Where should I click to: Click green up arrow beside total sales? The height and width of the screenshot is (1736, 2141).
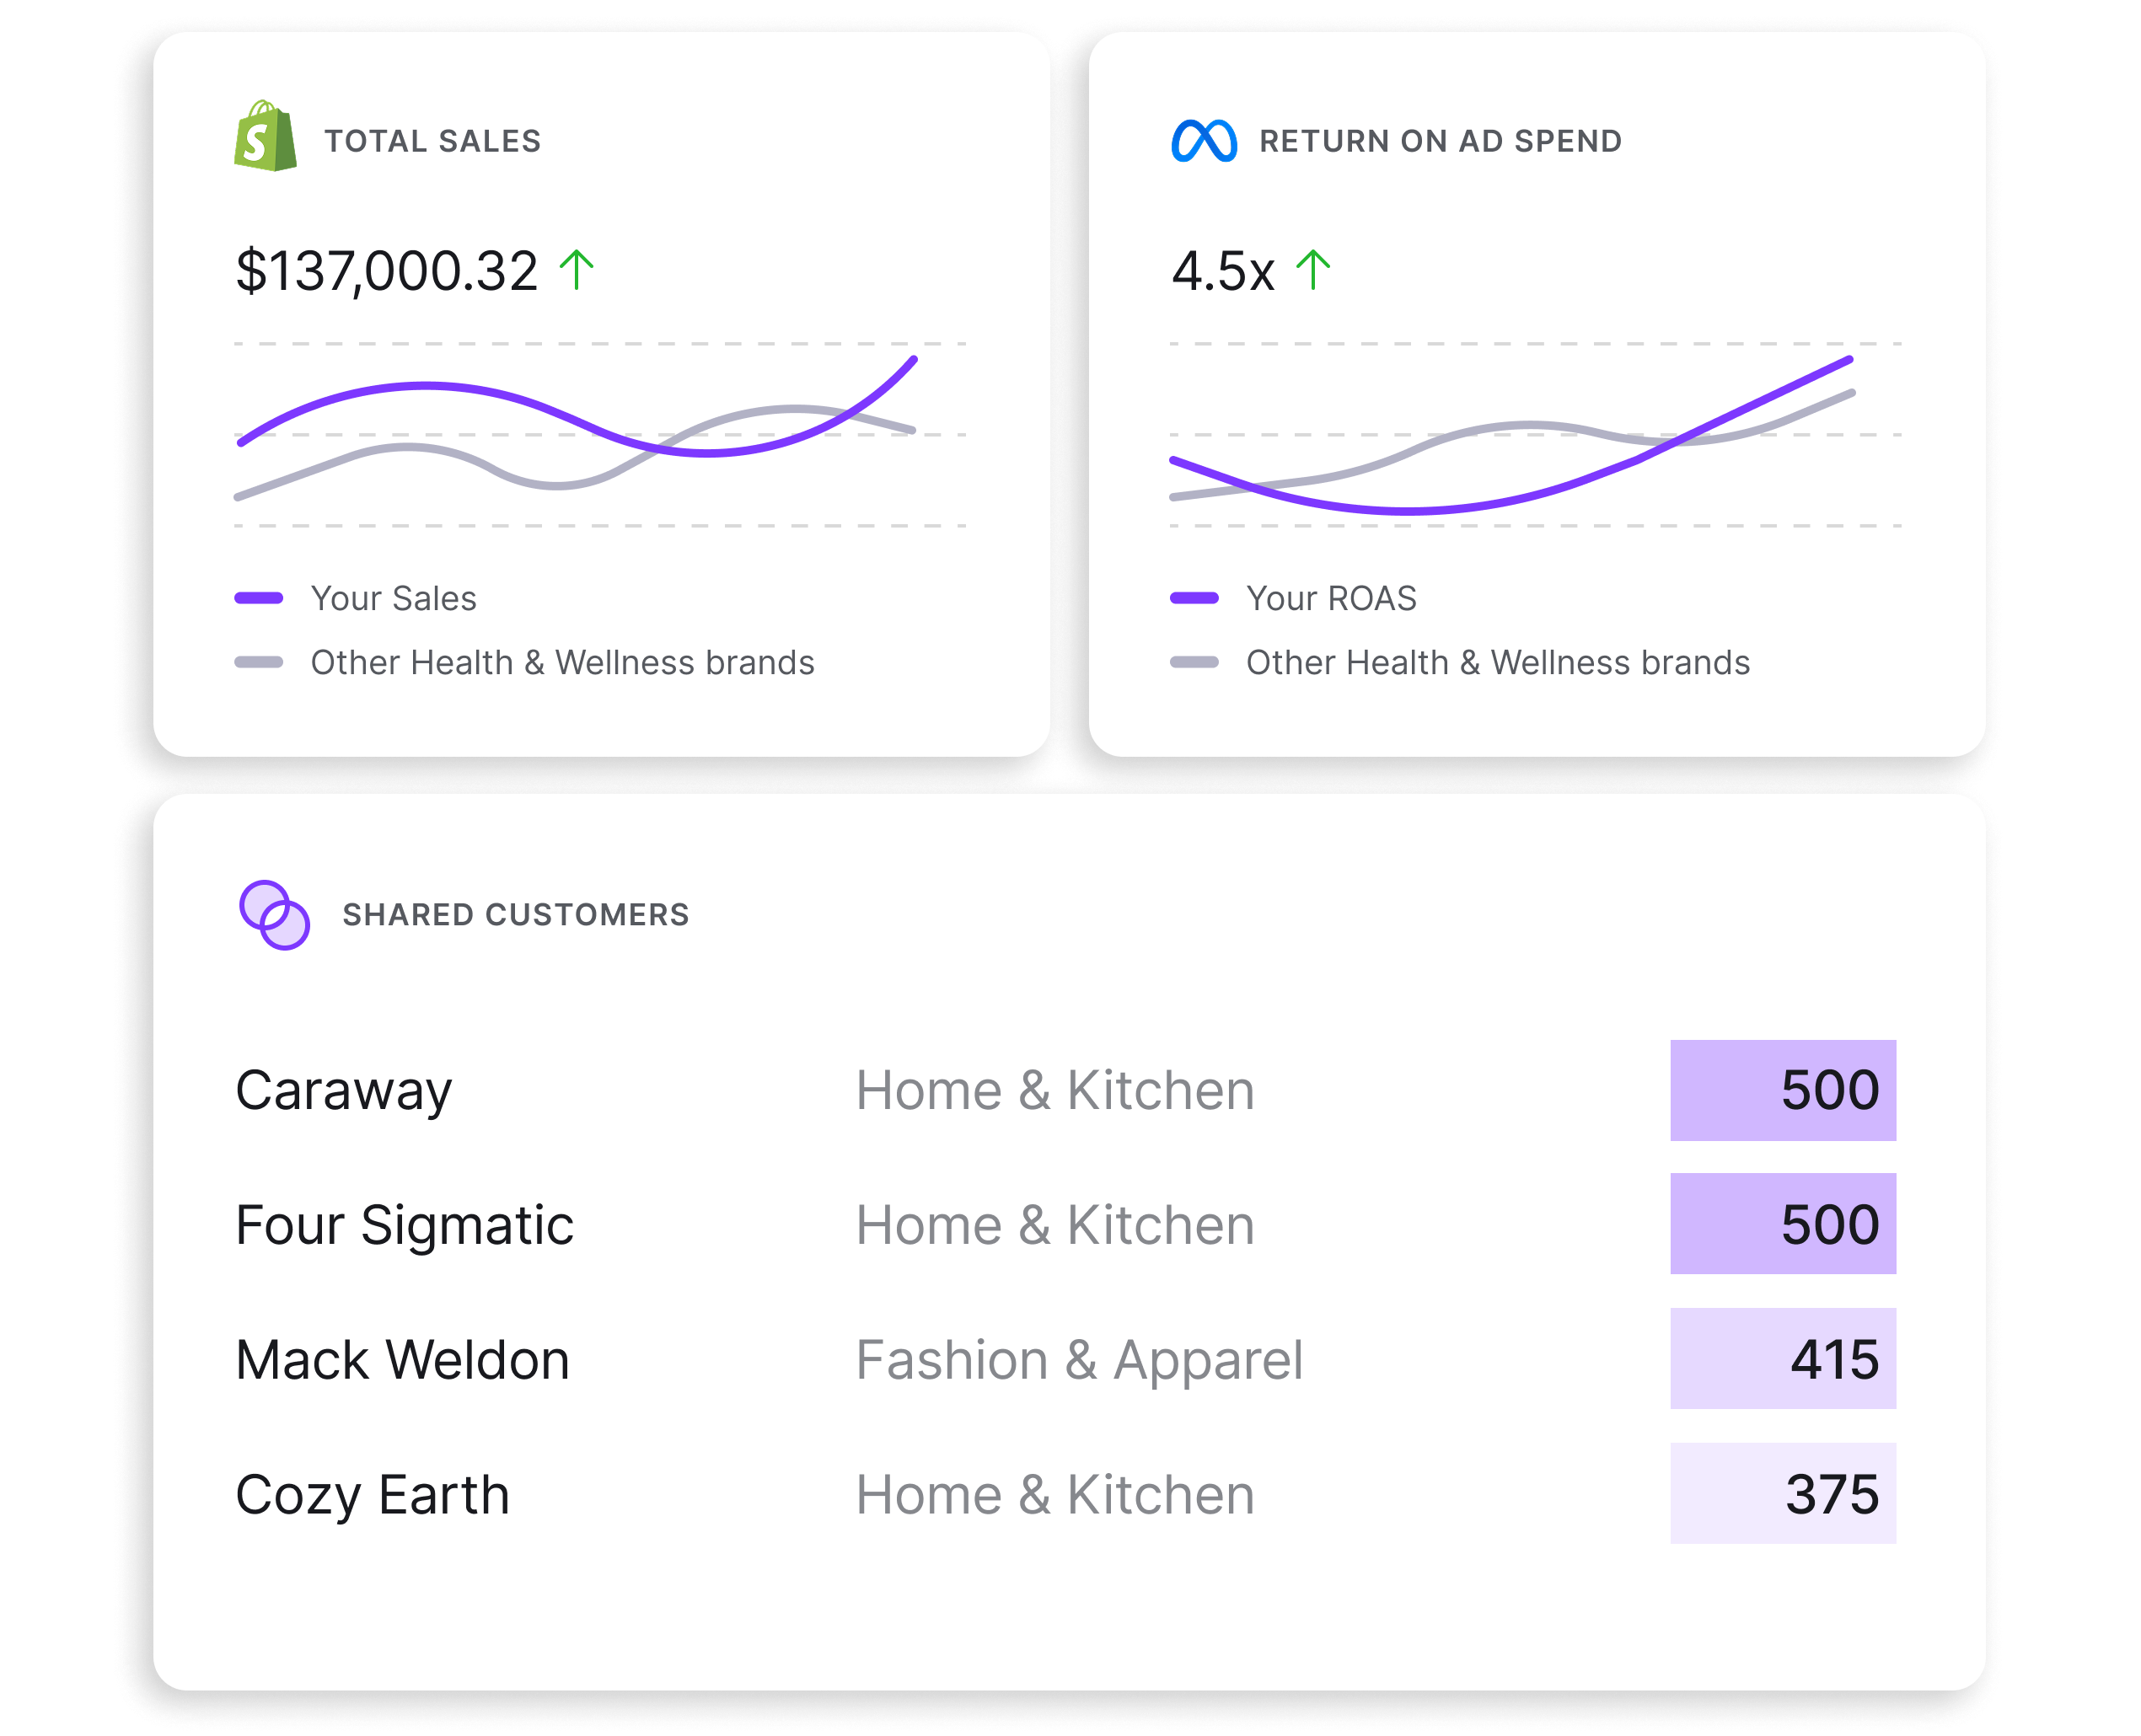(577, 270)
